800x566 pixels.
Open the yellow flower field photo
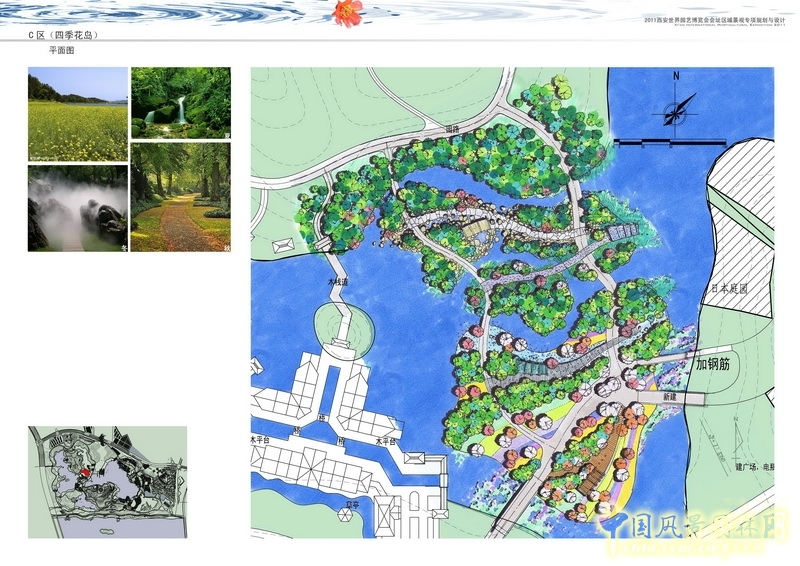[x=77, y=114]
